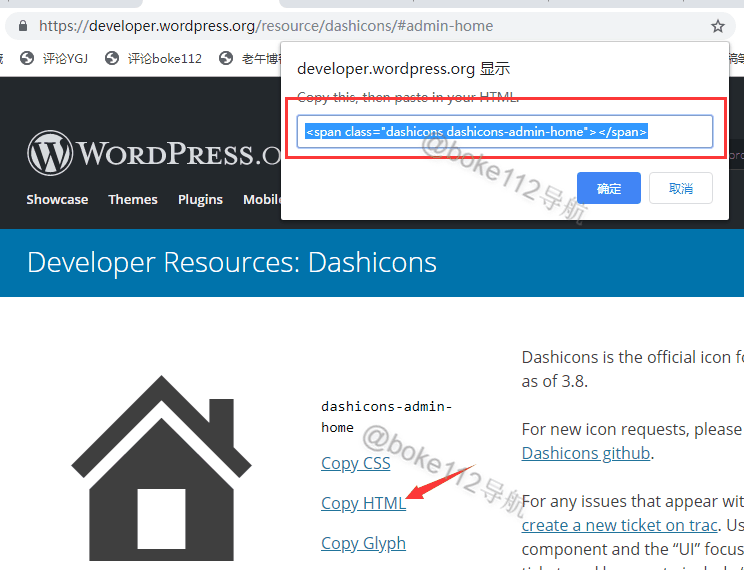
Task: Open the Plugins menu item
Action: pyautogui.click(x=200, y=200)
